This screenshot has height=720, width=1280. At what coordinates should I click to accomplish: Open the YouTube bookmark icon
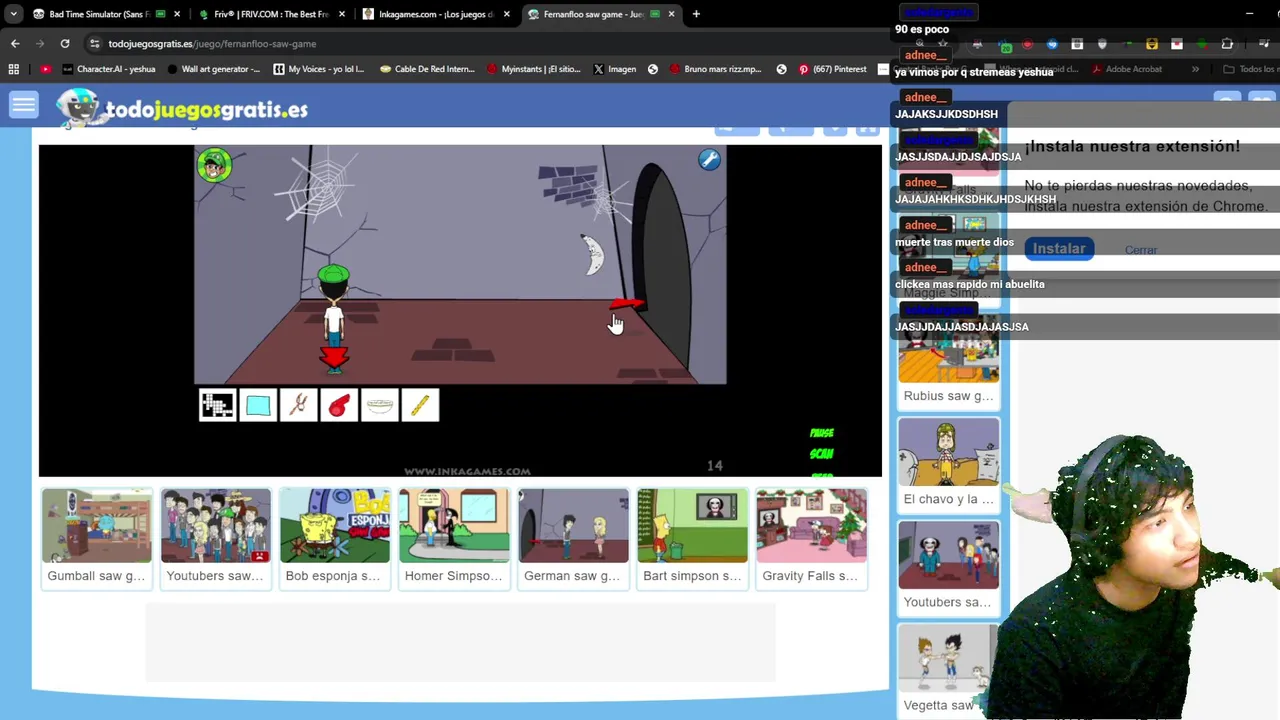coord(46,69)
